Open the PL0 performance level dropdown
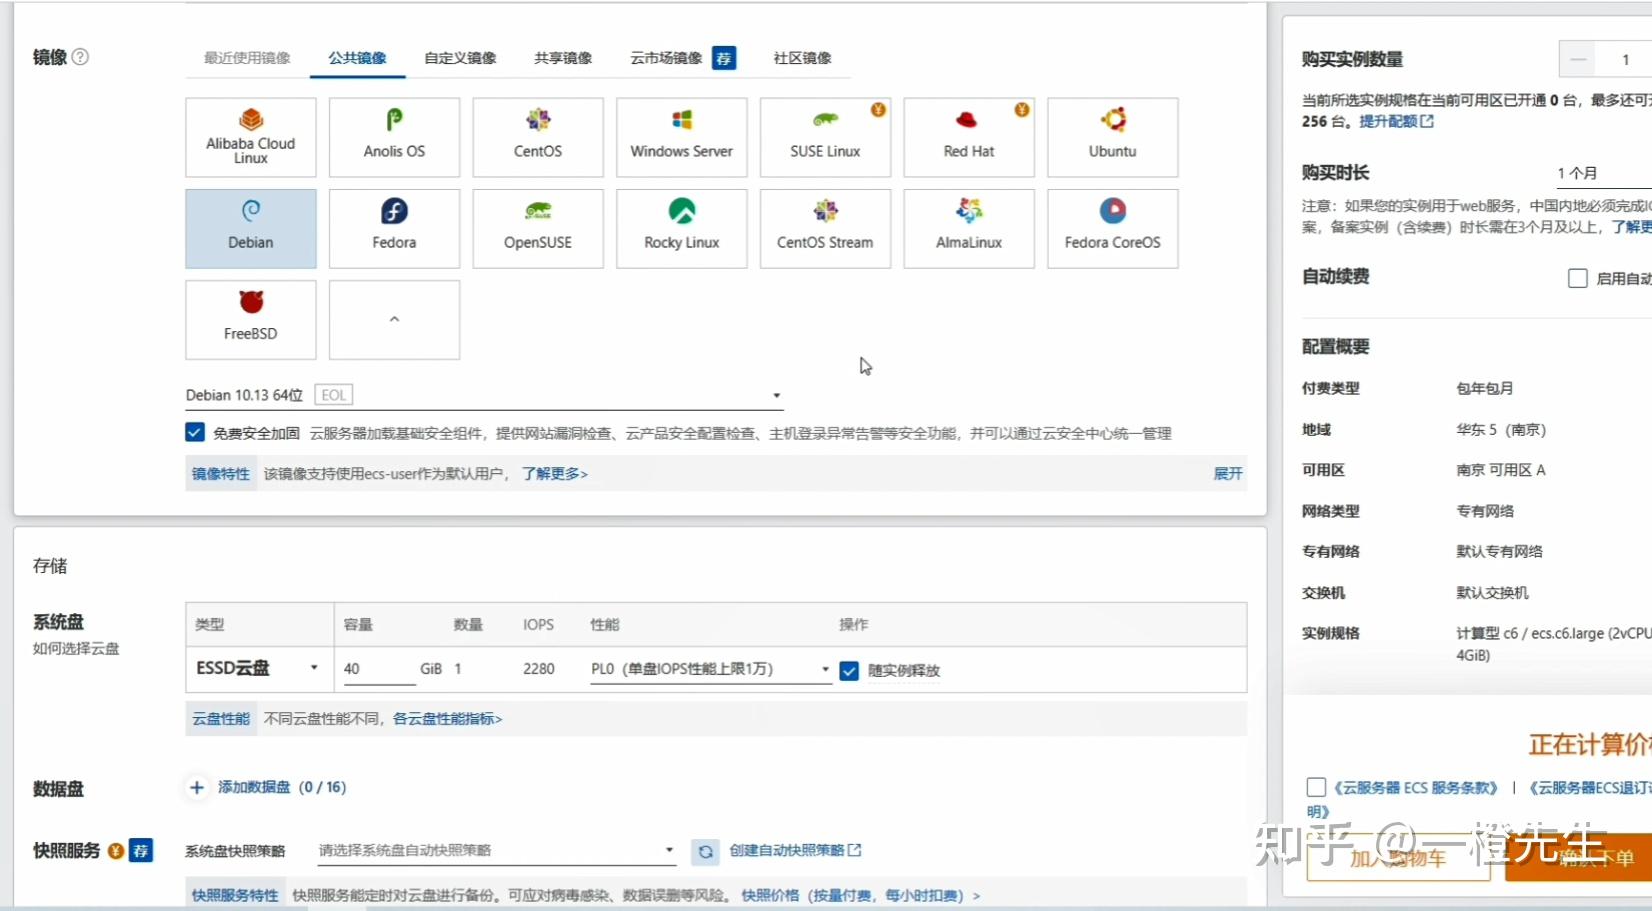Viewport: 1652px width, 911px height. click(x=710, y=669)
